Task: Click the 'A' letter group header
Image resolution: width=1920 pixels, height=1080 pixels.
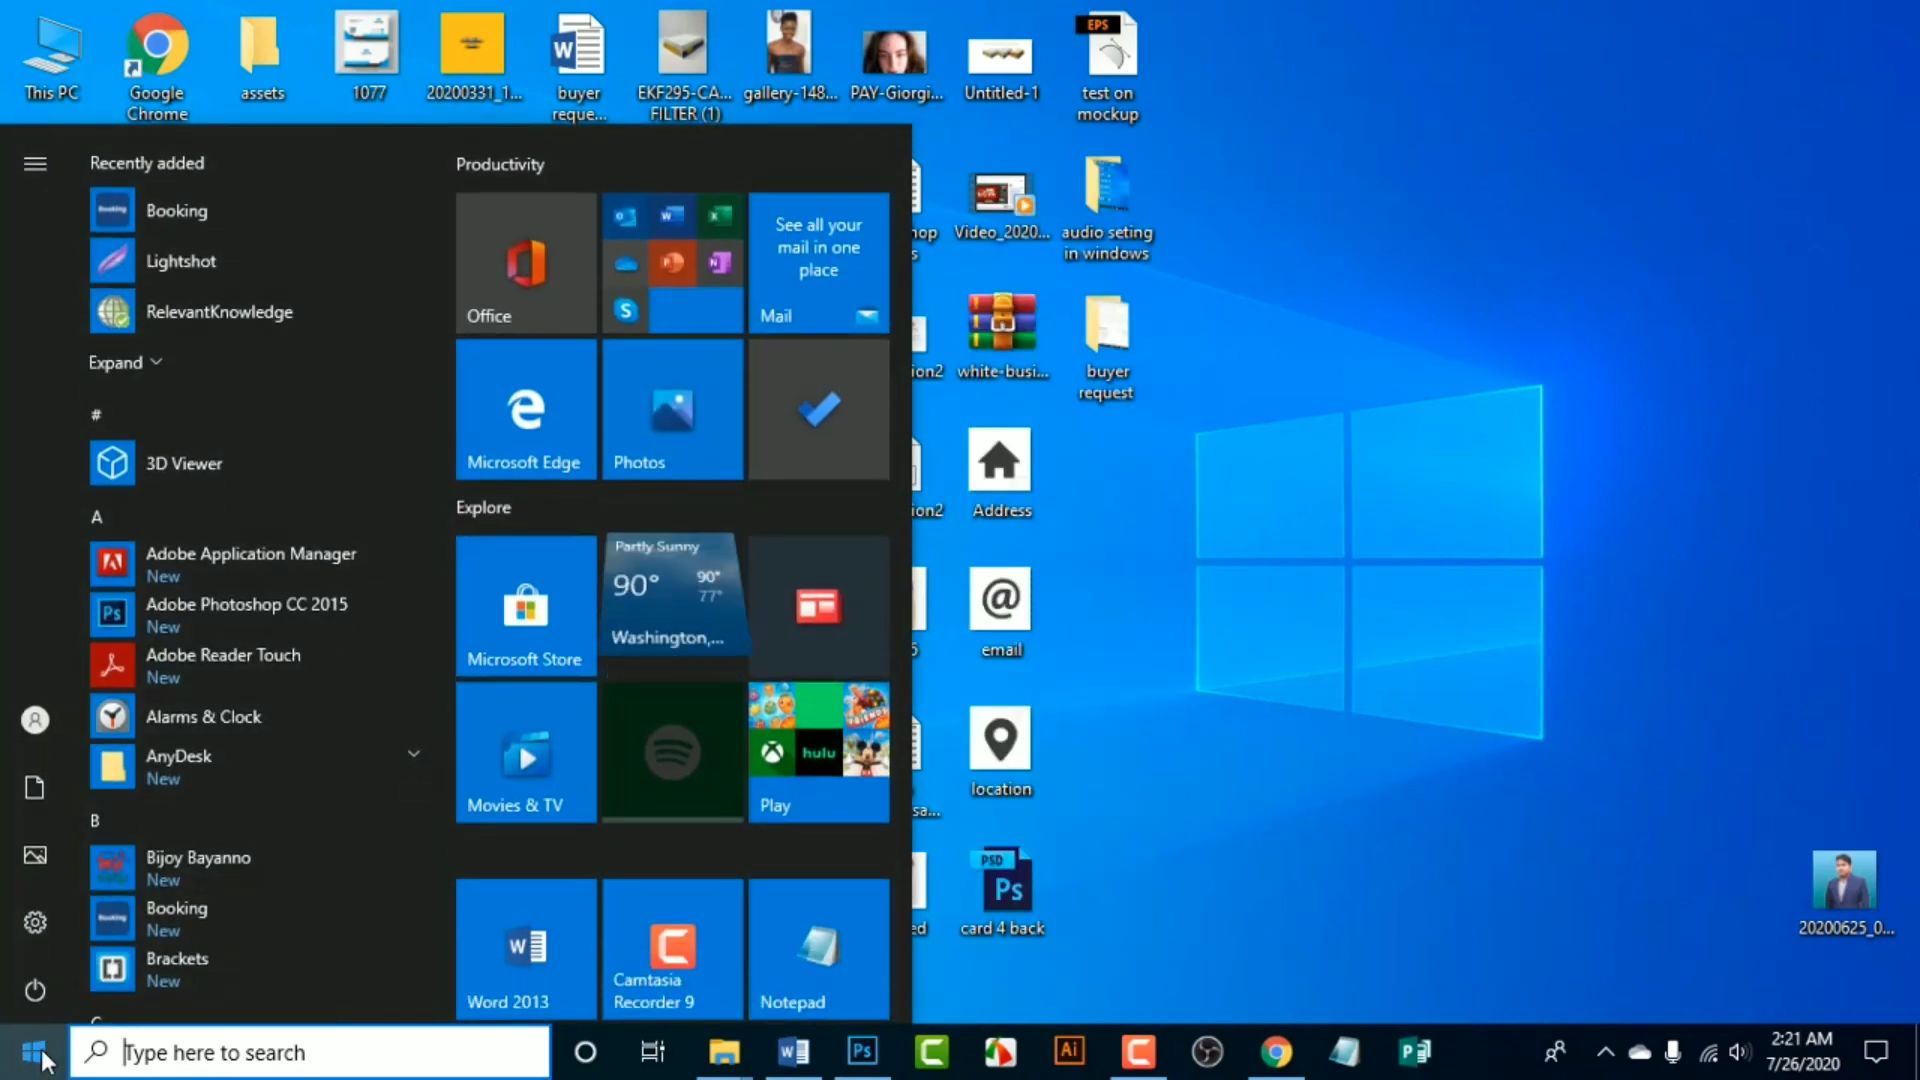Action: pos(97,517)
